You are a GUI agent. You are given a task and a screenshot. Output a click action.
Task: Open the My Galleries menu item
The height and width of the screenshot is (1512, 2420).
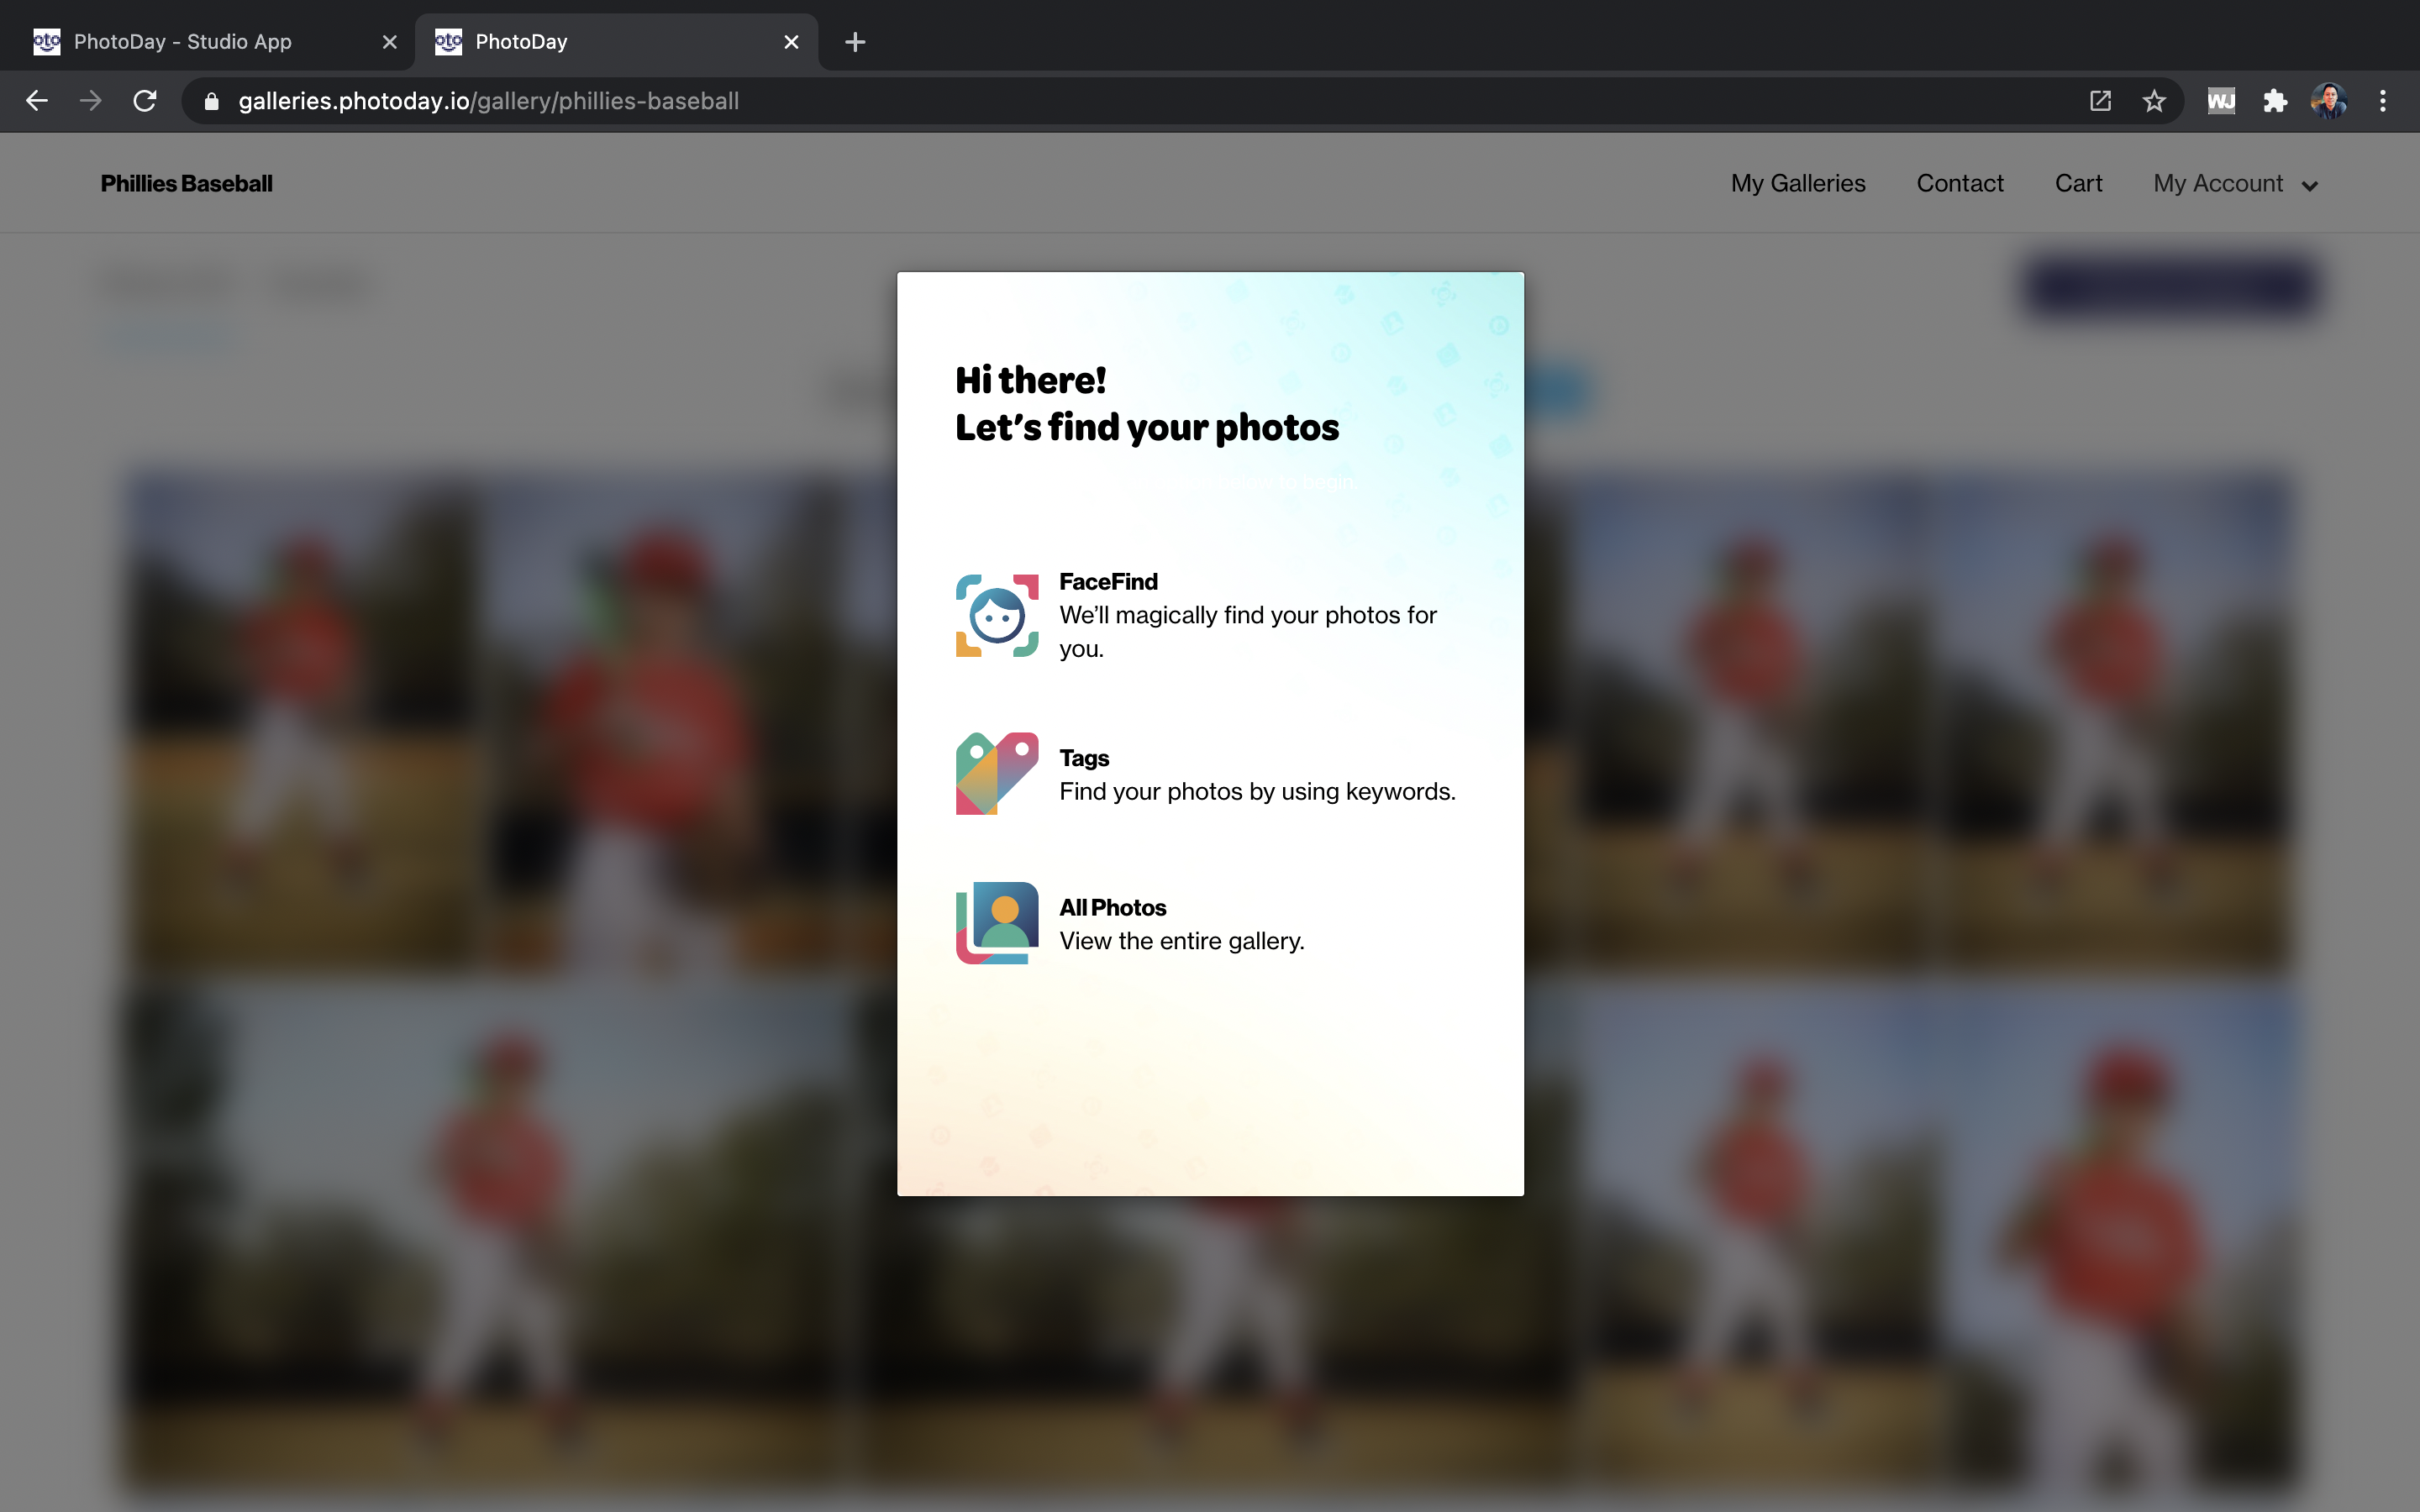(x=1797, y=184)
